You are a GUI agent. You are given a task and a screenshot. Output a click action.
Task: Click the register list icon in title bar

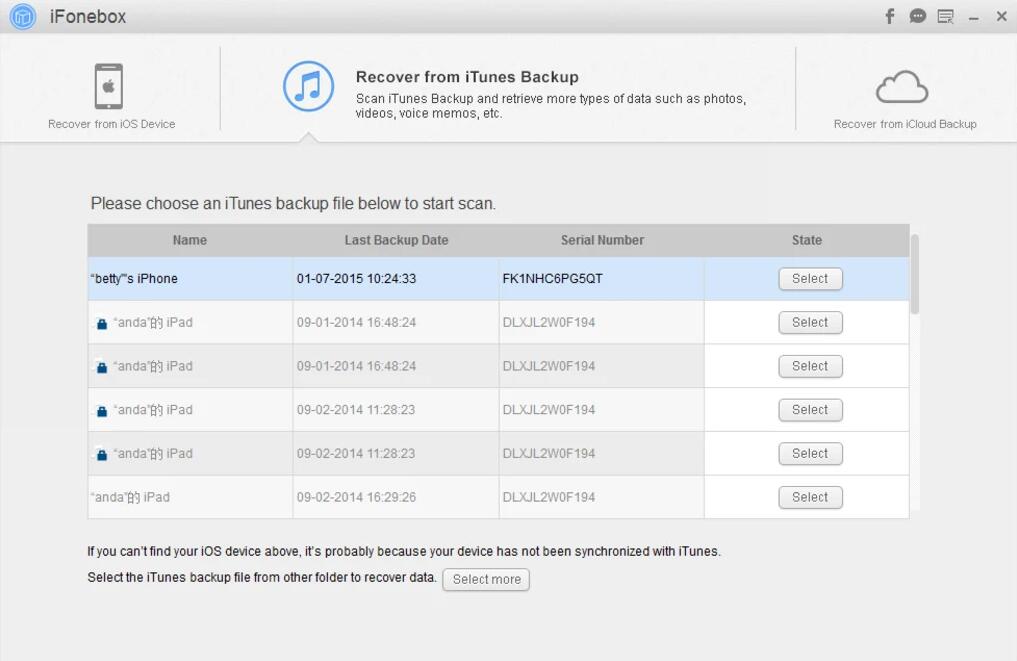click(946, 16)
